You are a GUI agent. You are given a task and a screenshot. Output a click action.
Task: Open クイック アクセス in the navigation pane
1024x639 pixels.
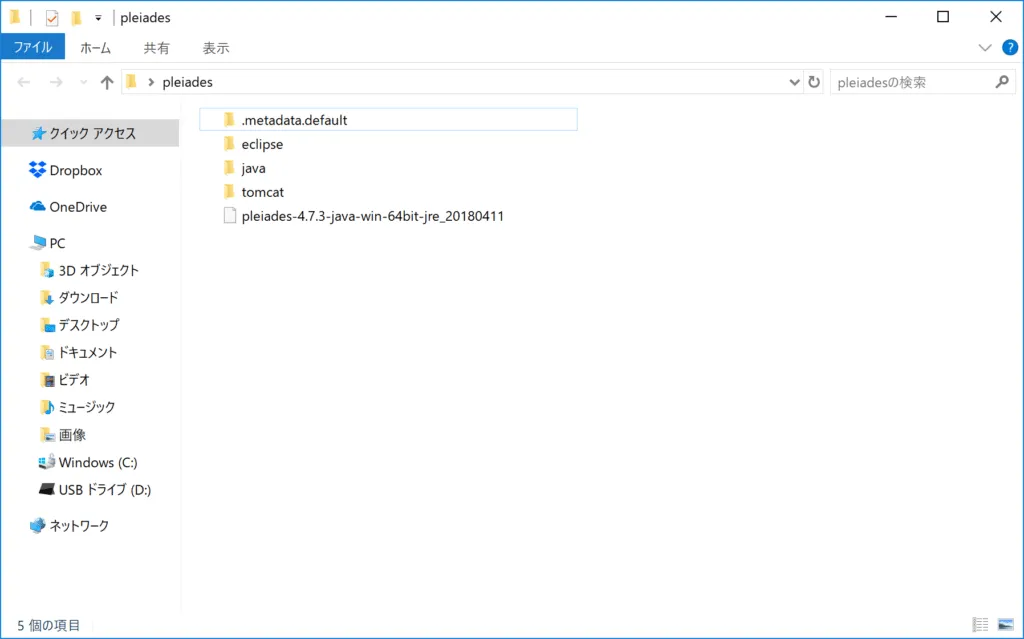[90, 133]
